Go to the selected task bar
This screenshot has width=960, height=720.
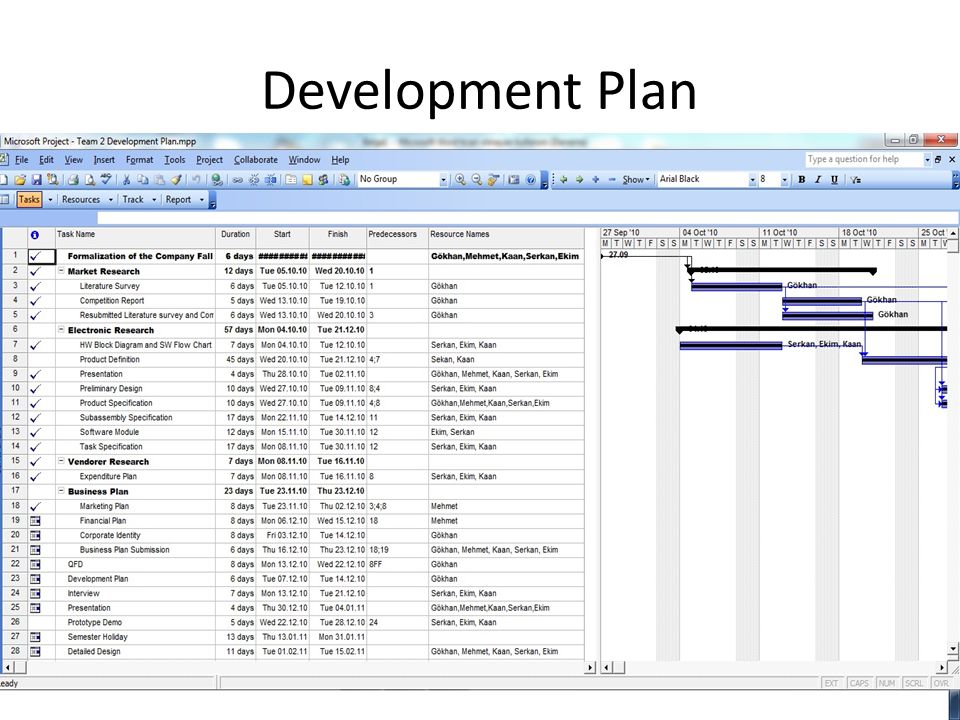coord(493,179)
